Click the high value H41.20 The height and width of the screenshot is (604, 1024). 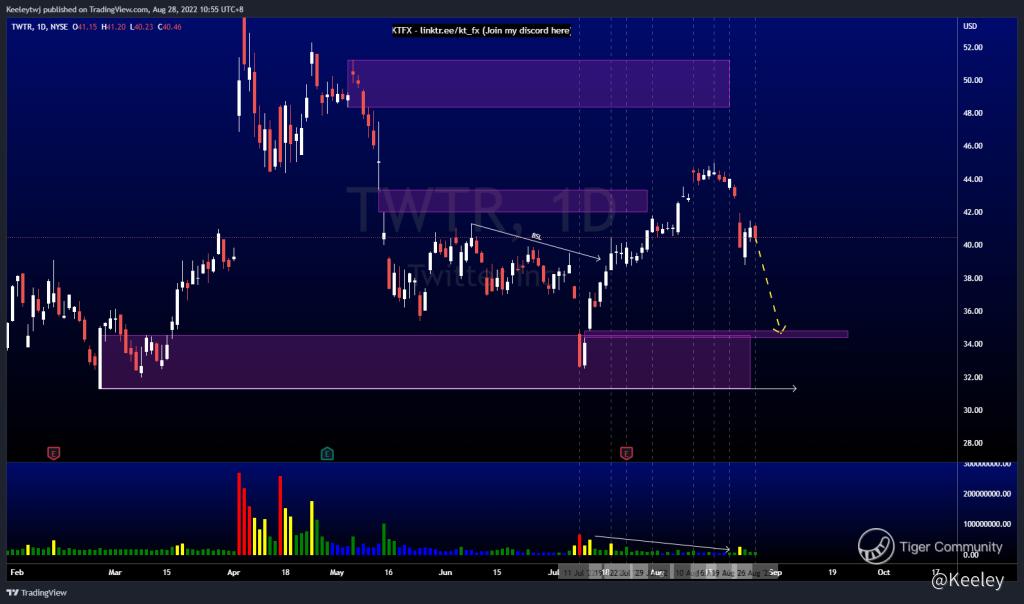[113, 27]
